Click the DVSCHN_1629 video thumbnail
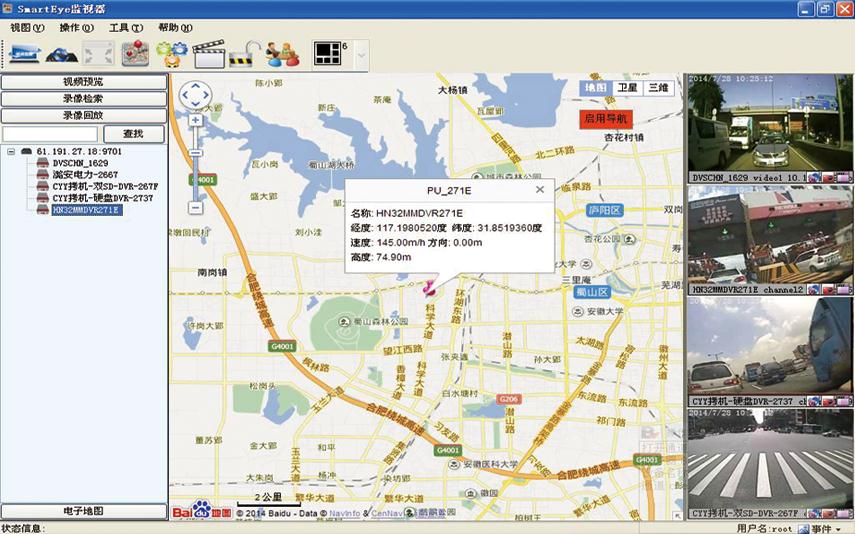Screen dimensions: 855x534 click(770, 123)
